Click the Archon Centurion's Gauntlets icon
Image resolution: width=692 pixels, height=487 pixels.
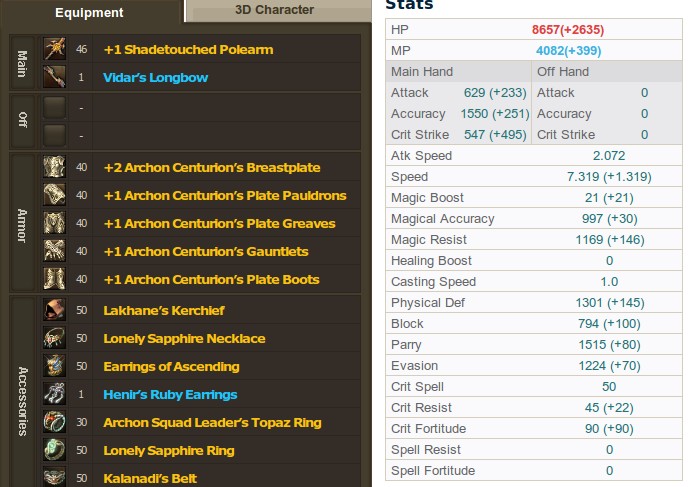coord(55,251)
